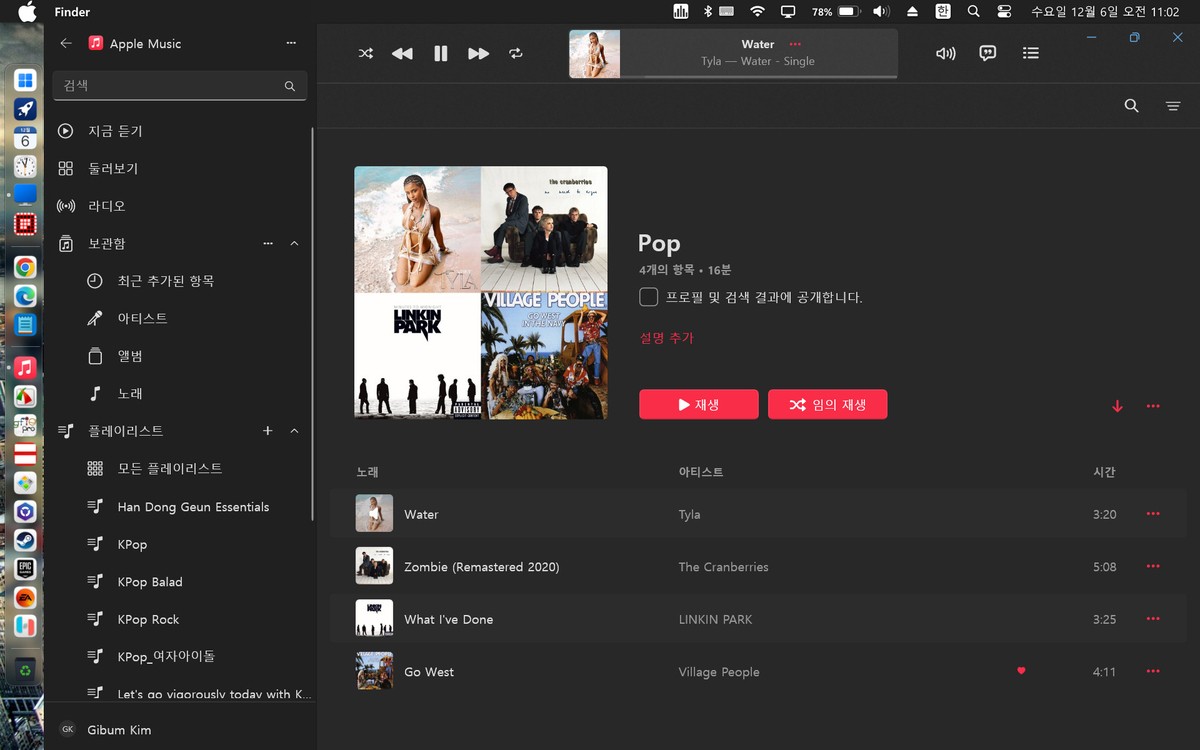Open more options for Go West
The image size is (1200, 750).
pyautogui.click(x=1153, y=671)
